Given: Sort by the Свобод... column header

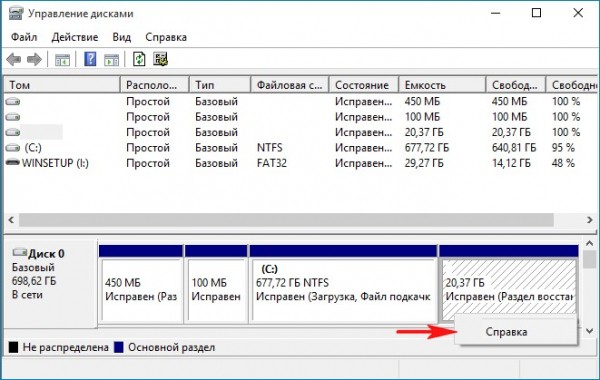Looking at the screenshot, I should point(516,85).
